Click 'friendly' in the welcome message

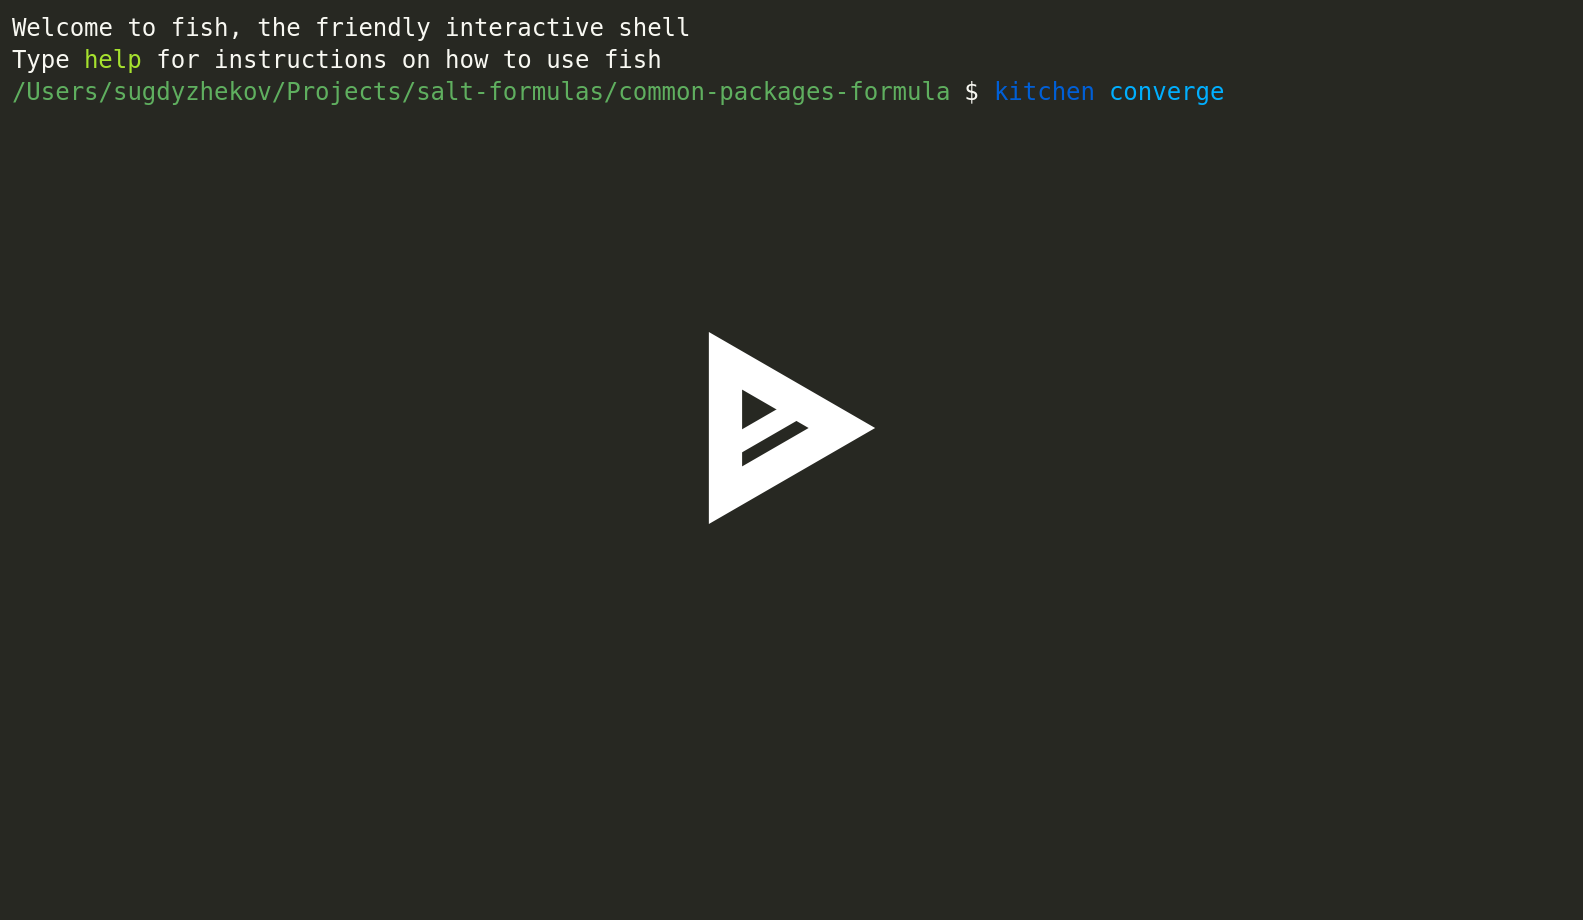point(373,28)
